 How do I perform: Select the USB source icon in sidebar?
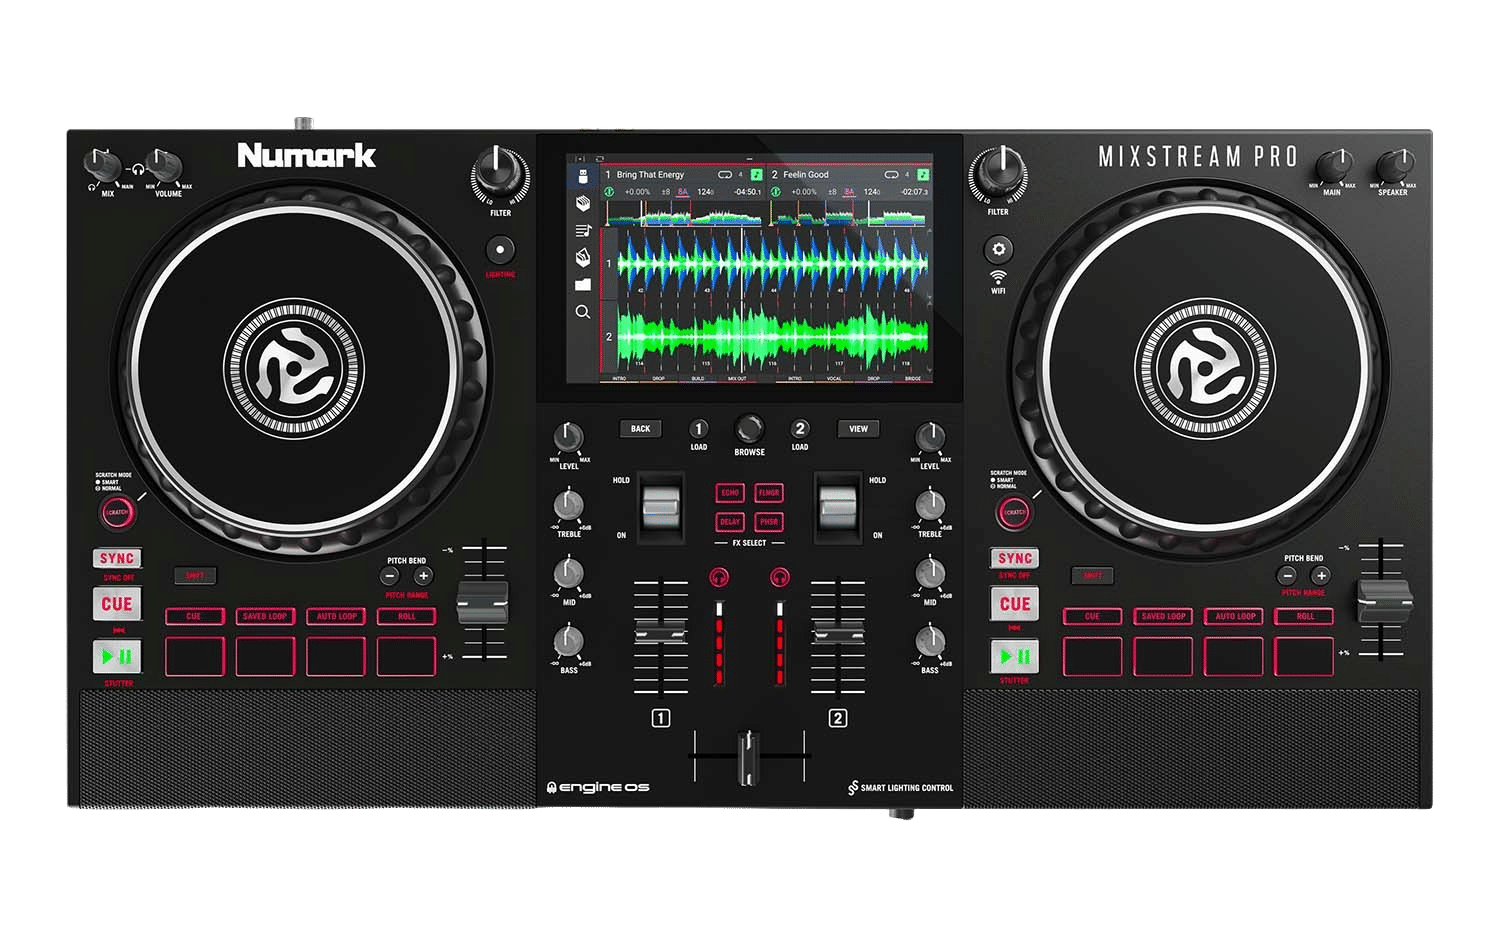click(583, 175)
